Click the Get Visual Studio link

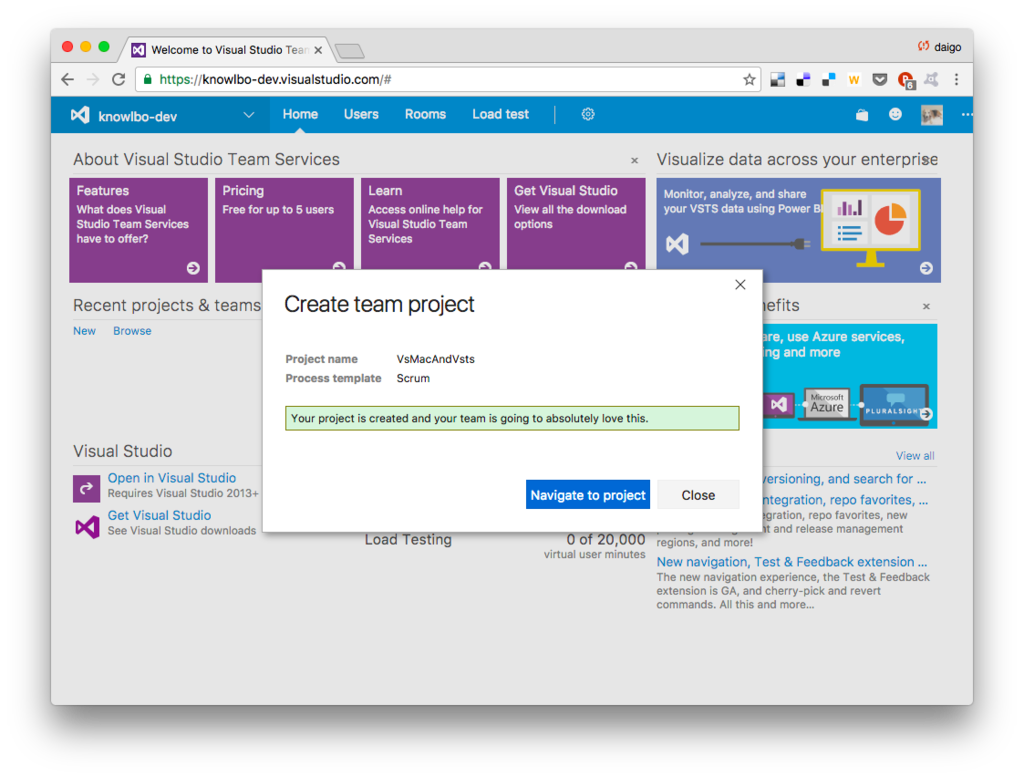click(159, 515)
